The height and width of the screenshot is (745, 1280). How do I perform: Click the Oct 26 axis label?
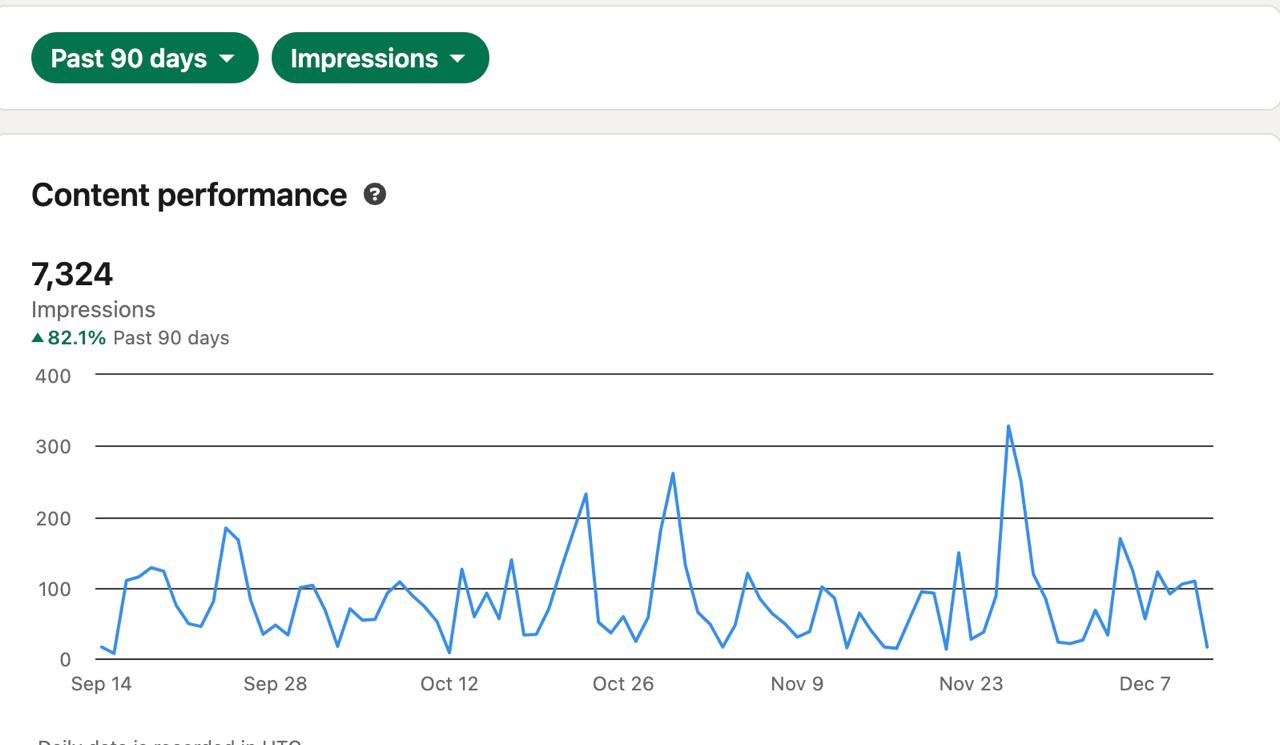pos(623,684)
